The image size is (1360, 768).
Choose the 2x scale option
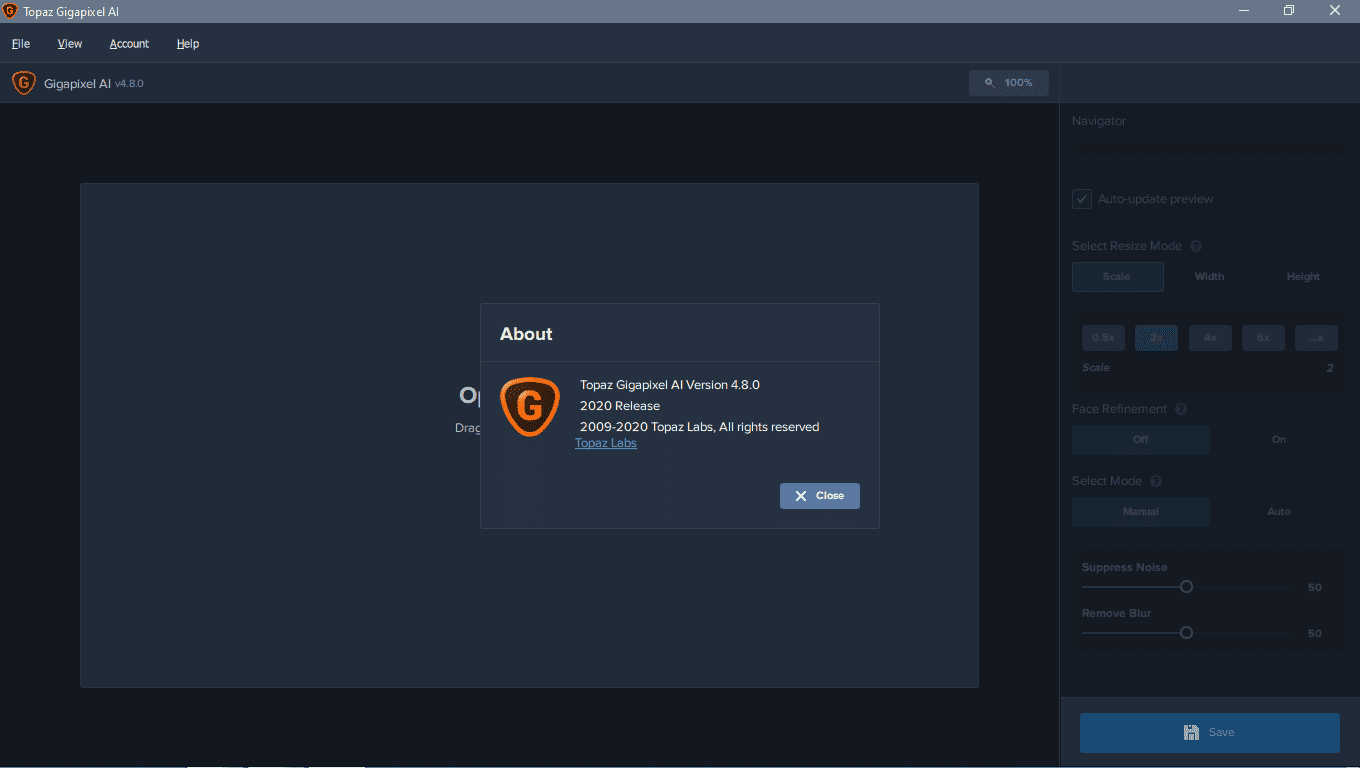pyautogui.click(x=1156, y=338)
